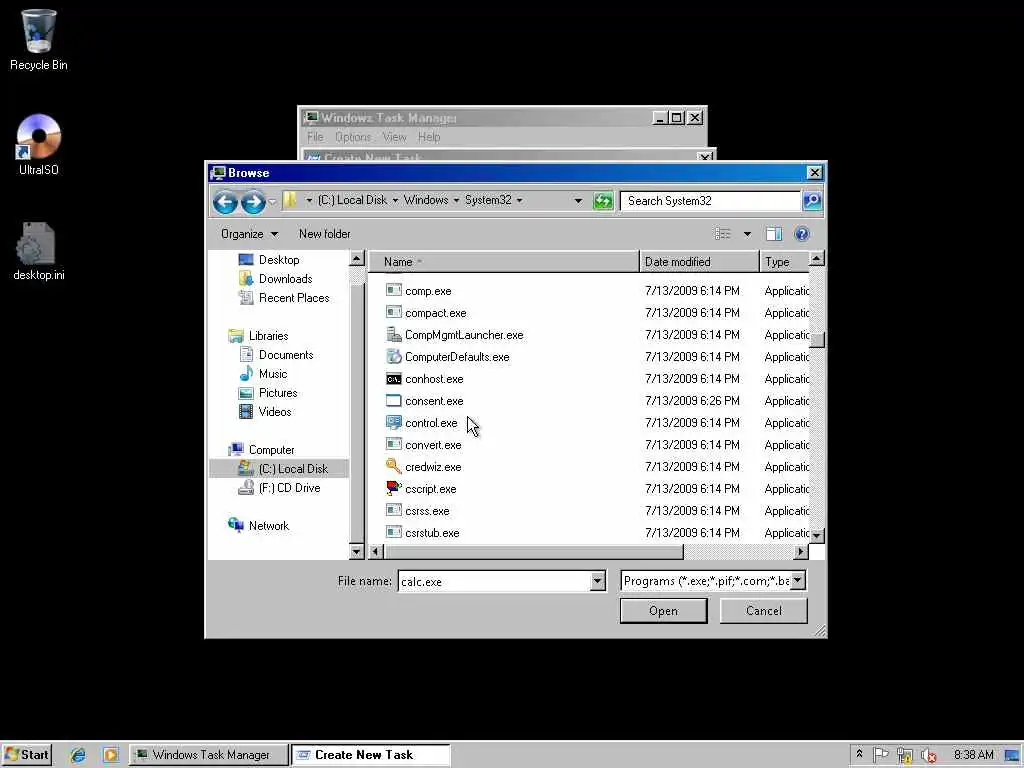The height and width of the screenshot is (768, 1024).
Task: Select csrss.exe file name
Action: 427,511
